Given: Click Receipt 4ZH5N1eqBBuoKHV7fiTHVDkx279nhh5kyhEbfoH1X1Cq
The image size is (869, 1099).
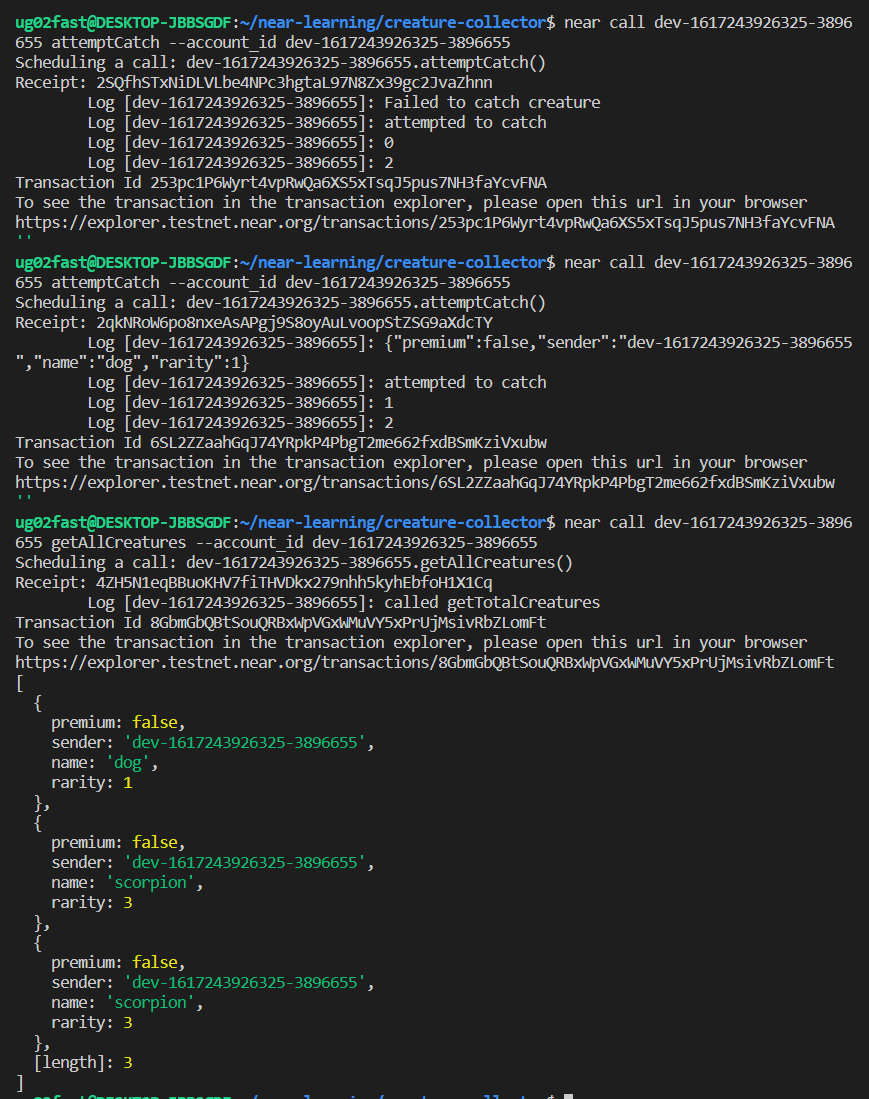Looking at the screenshot, I should (x=254, y=583).
